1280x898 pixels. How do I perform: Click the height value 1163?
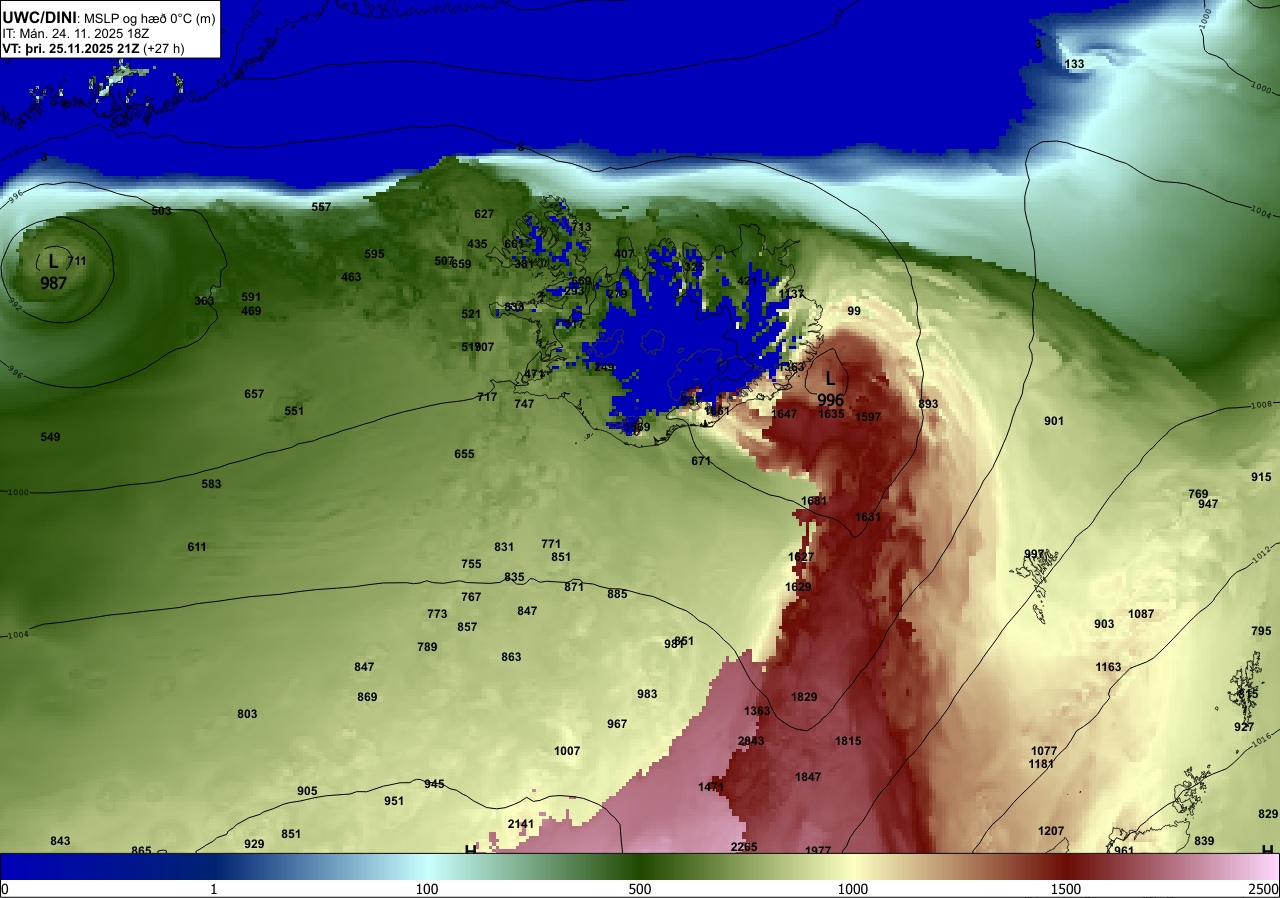(1108, 667)
